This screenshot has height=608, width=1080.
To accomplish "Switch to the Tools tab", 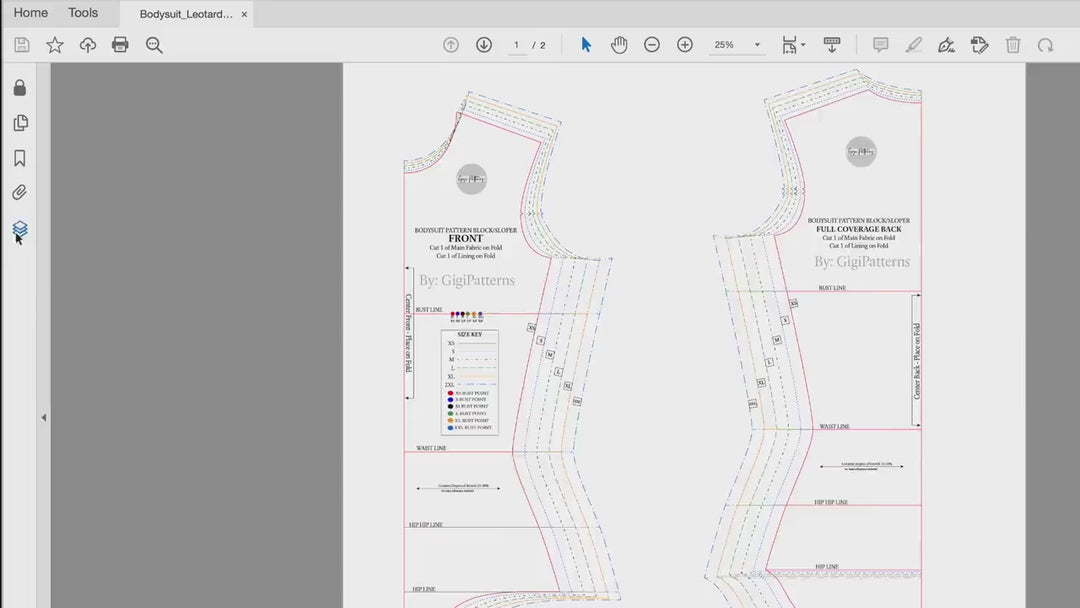I will click(82, 13).
